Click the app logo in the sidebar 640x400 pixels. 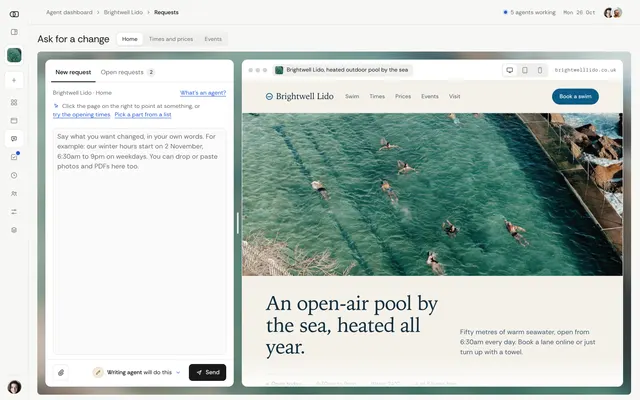14,14
